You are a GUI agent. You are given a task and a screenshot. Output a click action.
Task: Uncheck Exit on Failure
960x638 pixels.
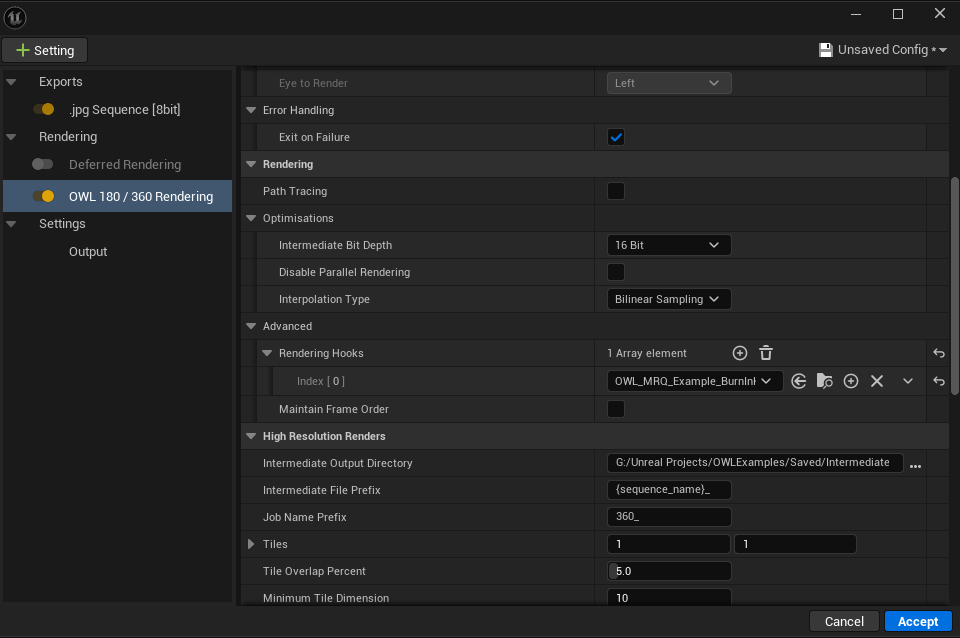tap(616, 137)
